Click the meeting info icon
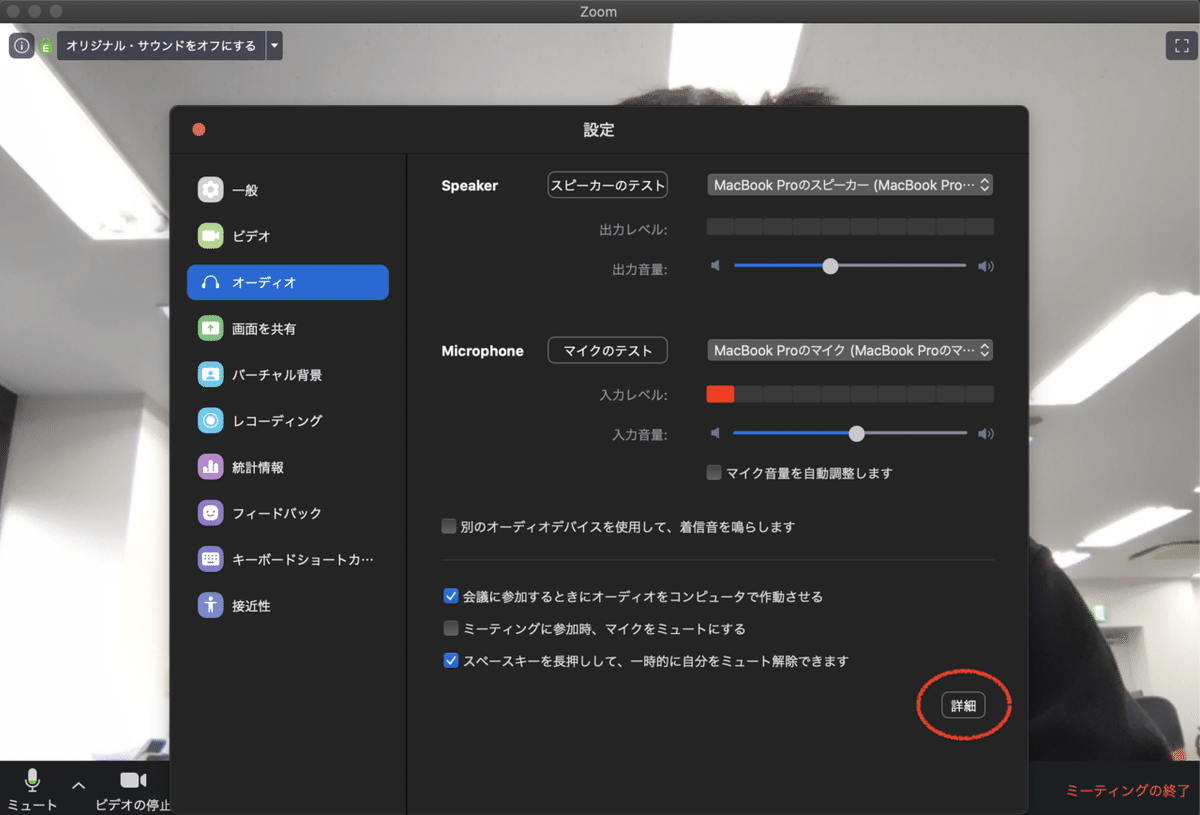The width and height of the screenshot is (1200, 815). [x=22, y=46]
